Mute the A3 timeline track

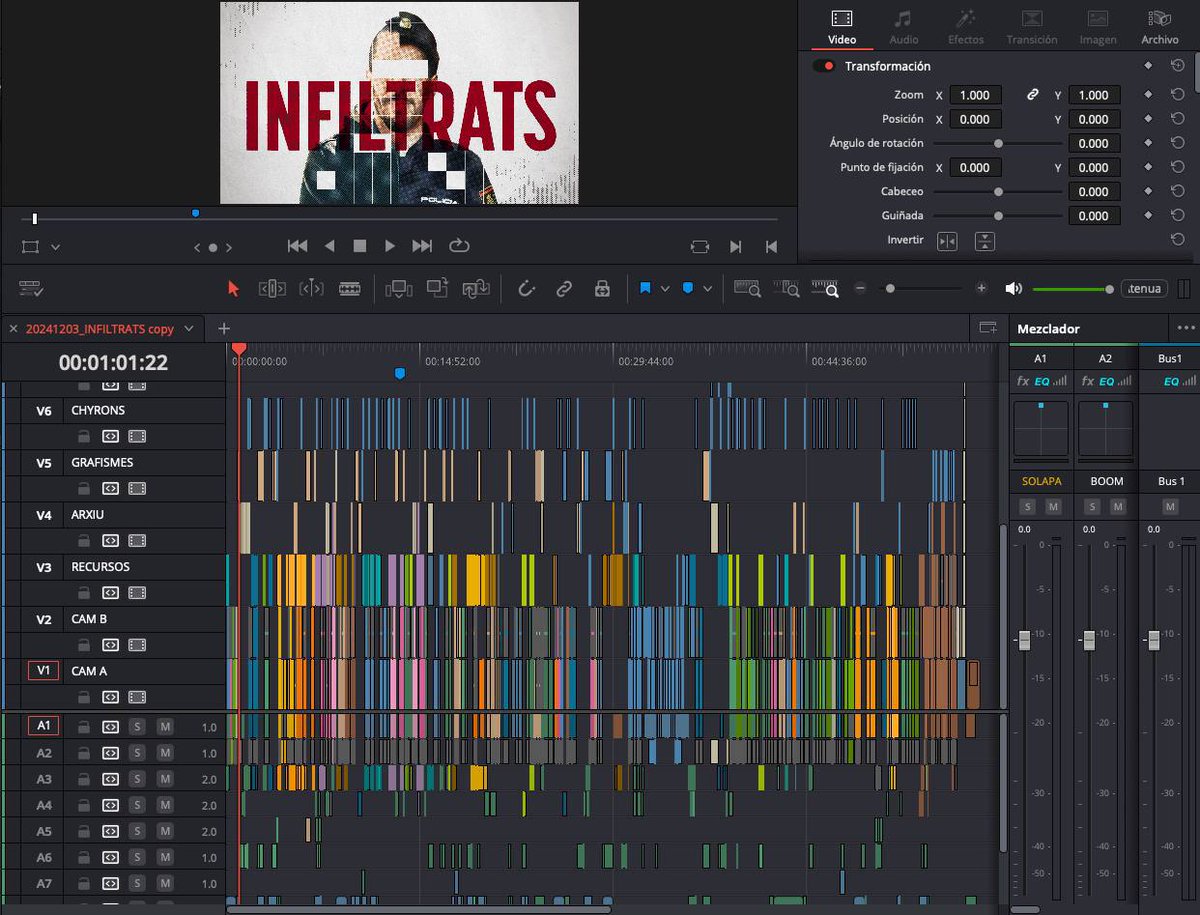coord(165,779)
